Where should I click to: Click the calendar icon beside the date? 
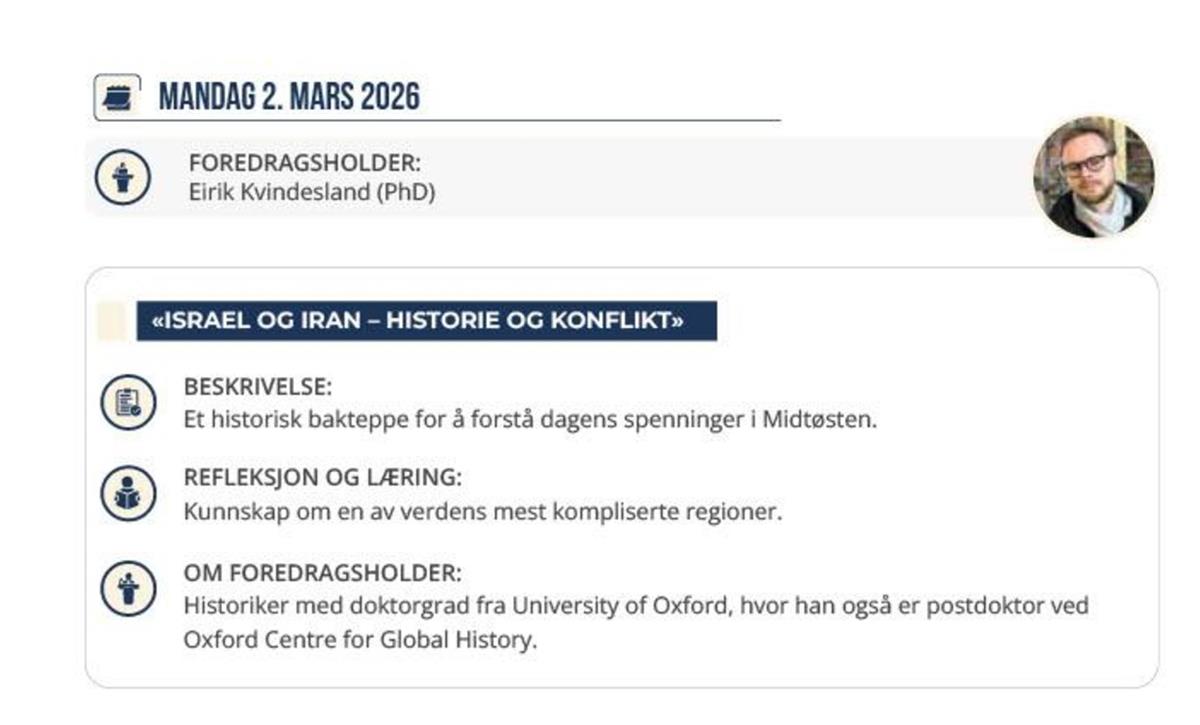tap(116, 97)
